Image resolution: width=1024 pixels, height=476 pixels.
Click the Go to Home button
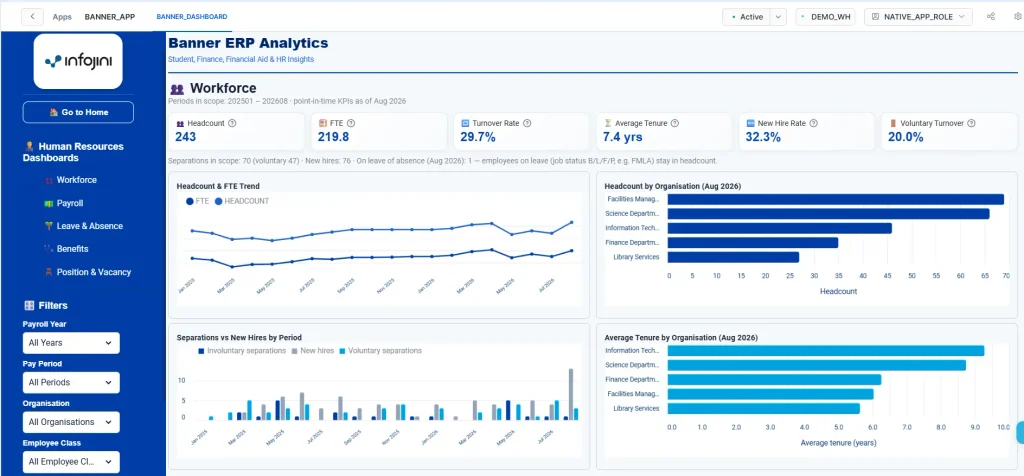tap(78, 112)
